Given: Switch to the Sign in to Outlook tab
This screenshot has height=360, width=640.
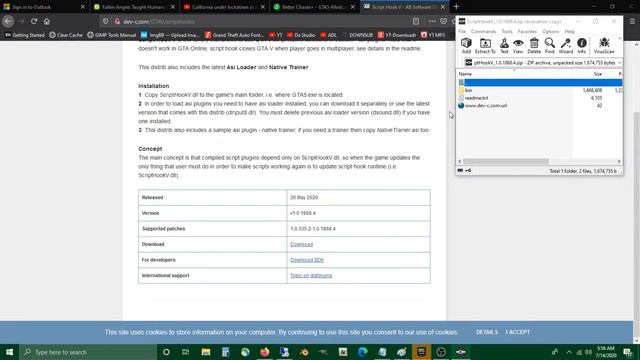Looking at the screenshot, I should pyautogui.click(x=40, y=7).
